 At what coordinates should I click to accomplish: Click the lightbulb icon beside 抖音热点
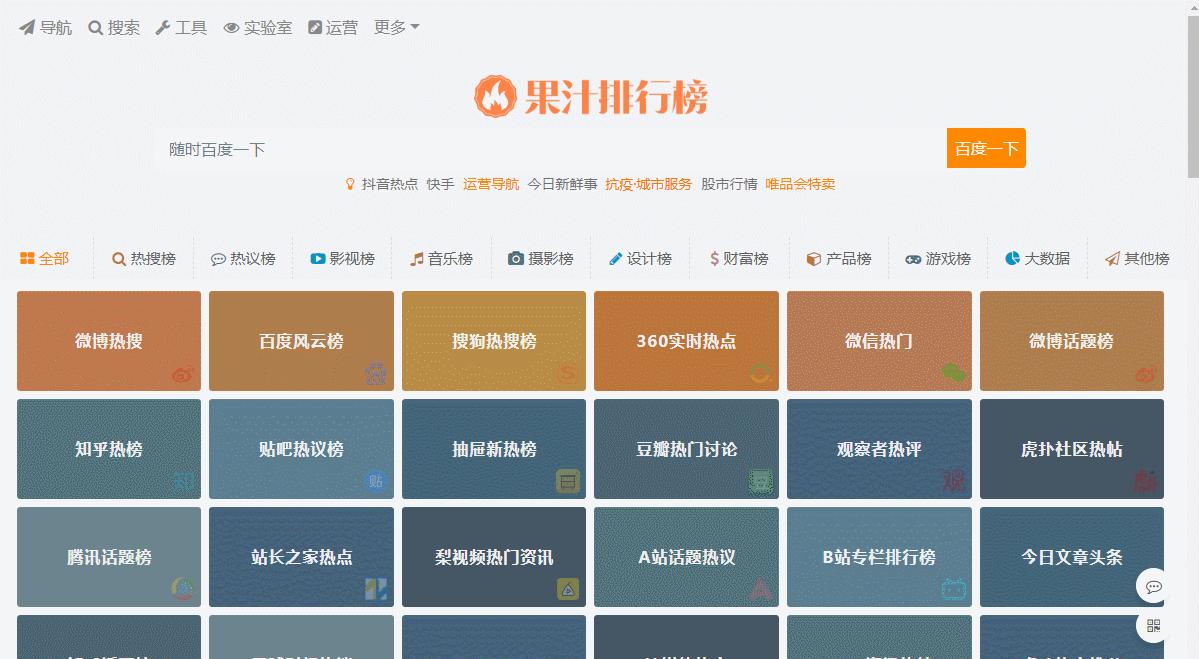click(349, 184)
